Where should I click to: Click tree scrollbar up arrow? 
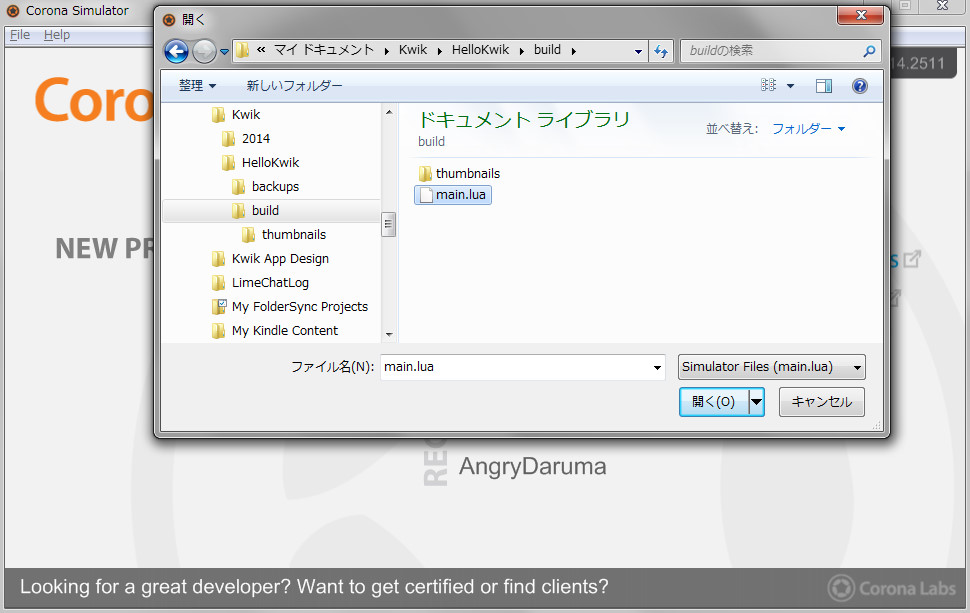[389, 112]
